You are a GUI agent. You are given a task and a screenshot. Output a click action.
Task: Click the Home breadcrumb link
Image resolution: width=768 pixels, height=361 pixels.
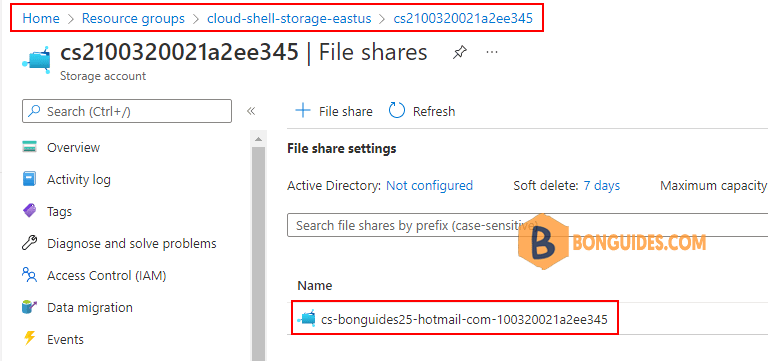coord(41,19)
